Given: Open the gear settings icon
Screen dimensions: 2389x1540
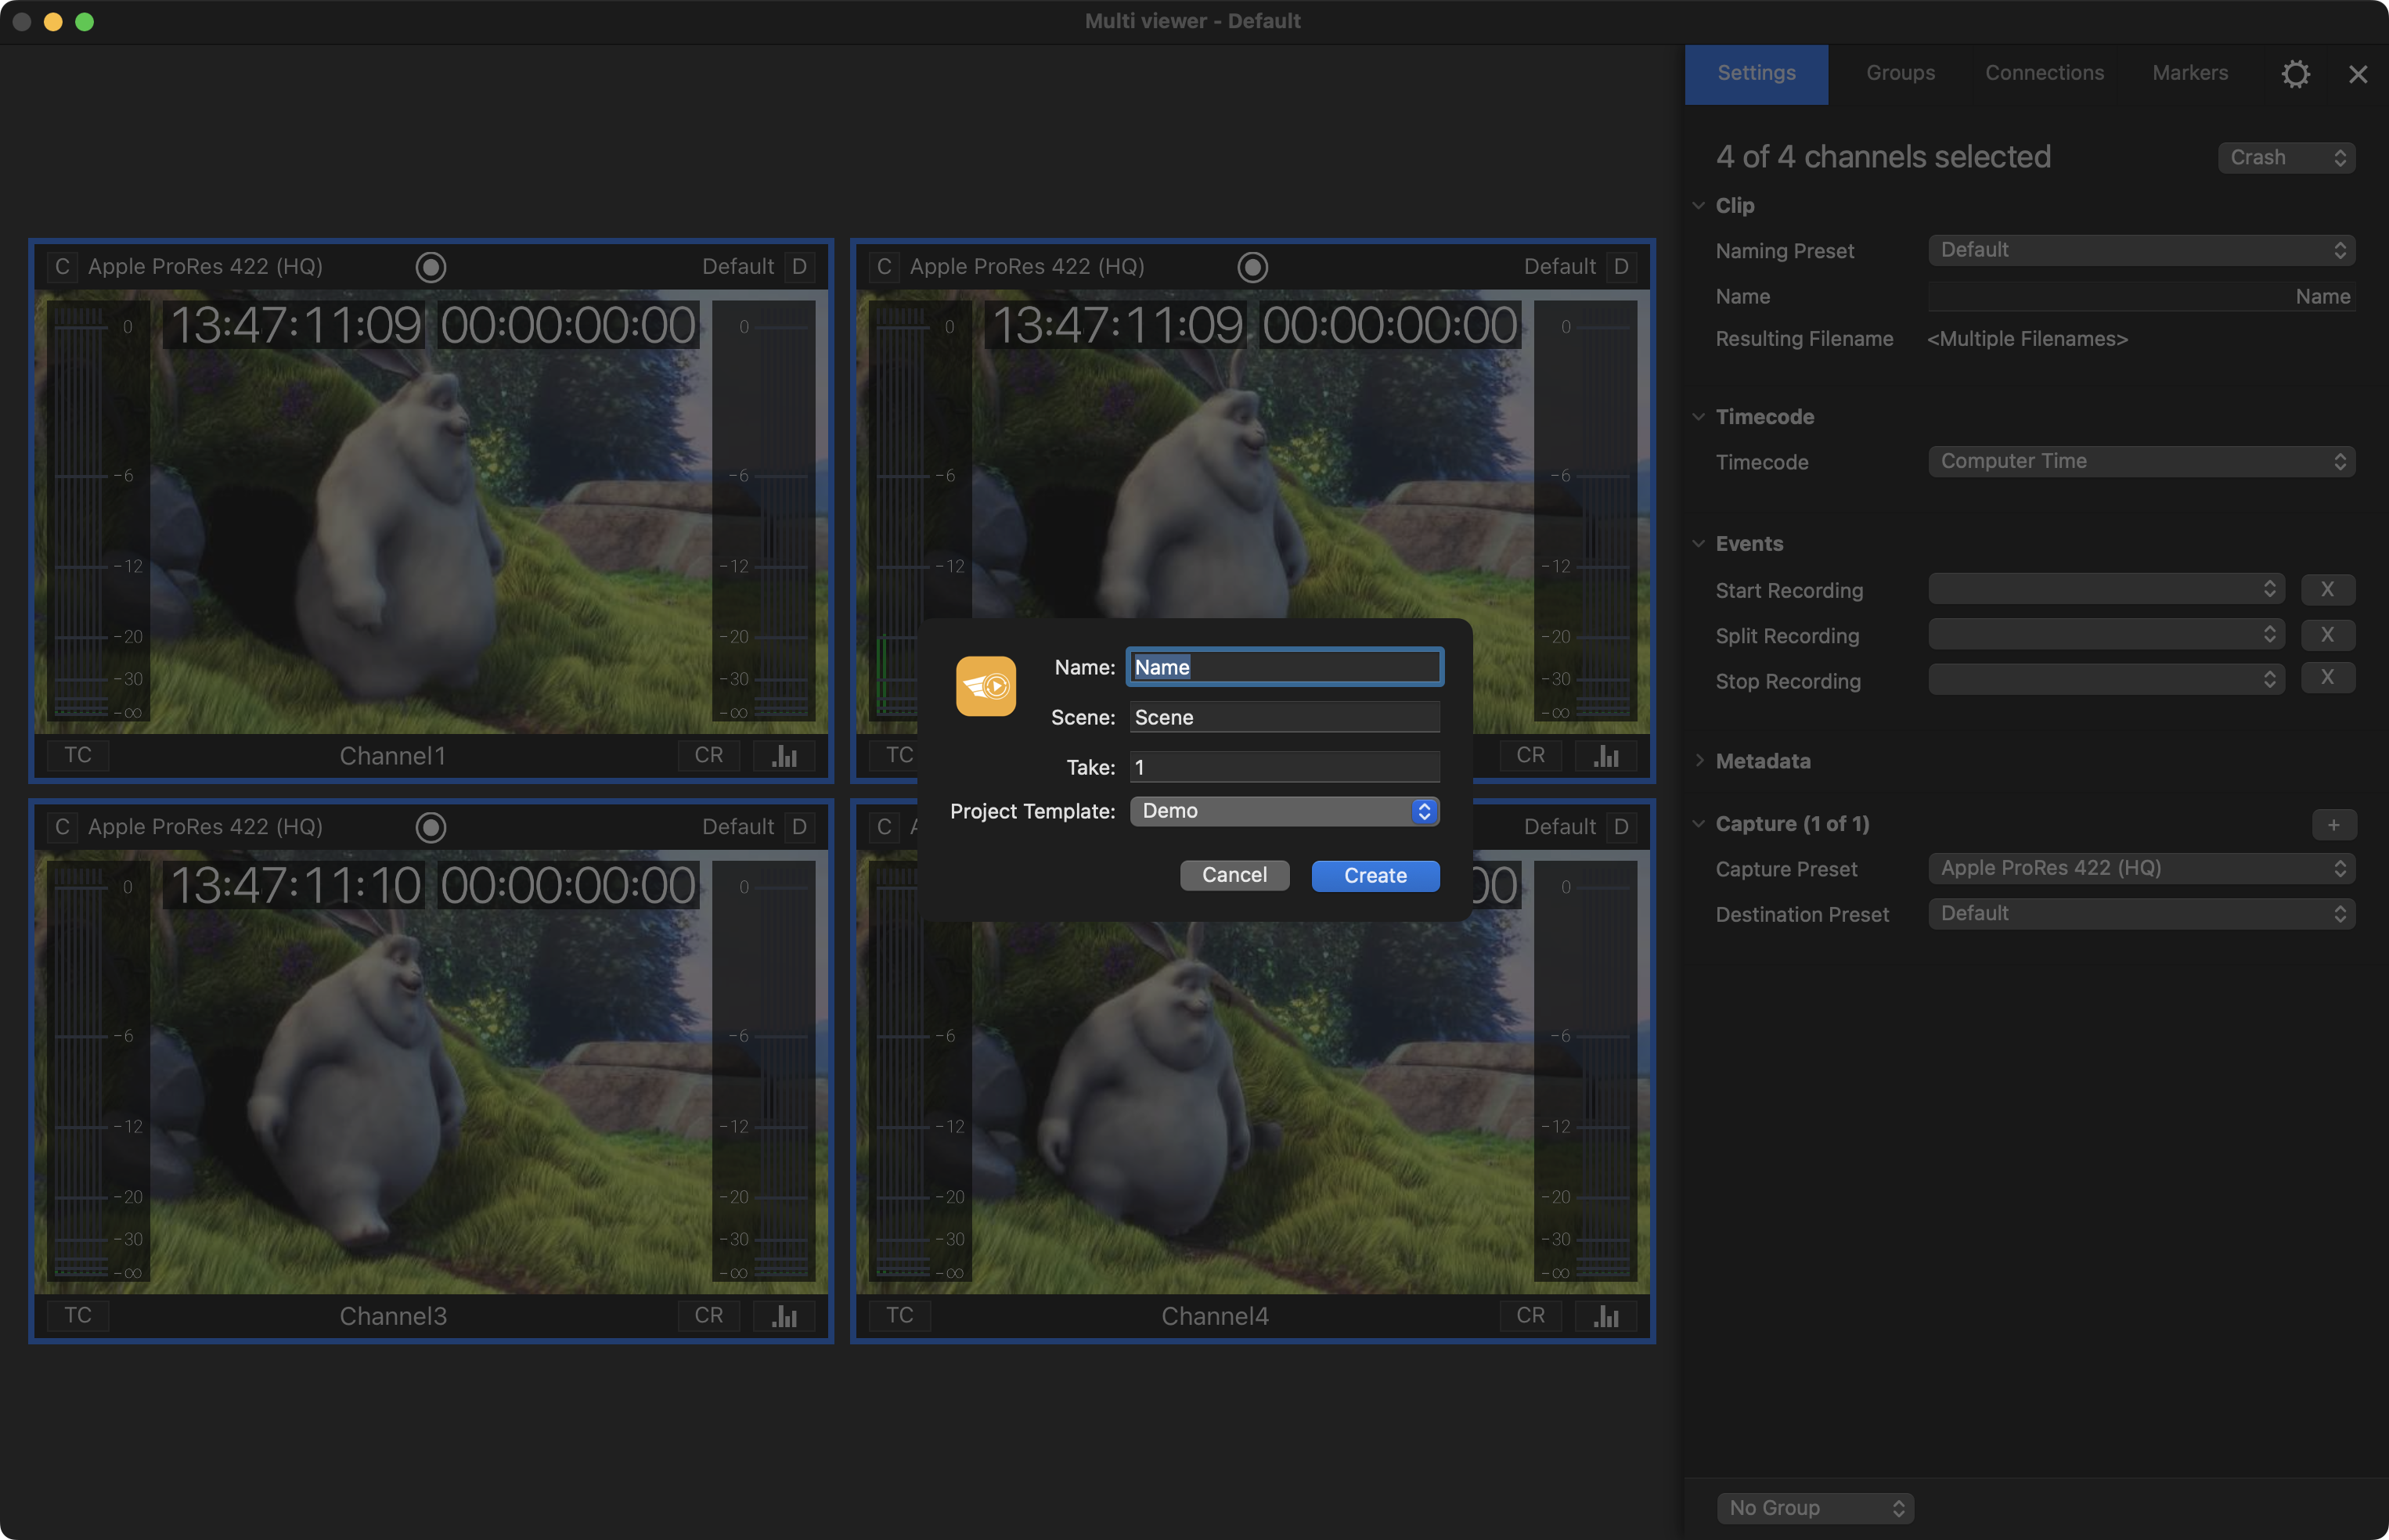Looking at the screenshot, I should click(2295, 74).
